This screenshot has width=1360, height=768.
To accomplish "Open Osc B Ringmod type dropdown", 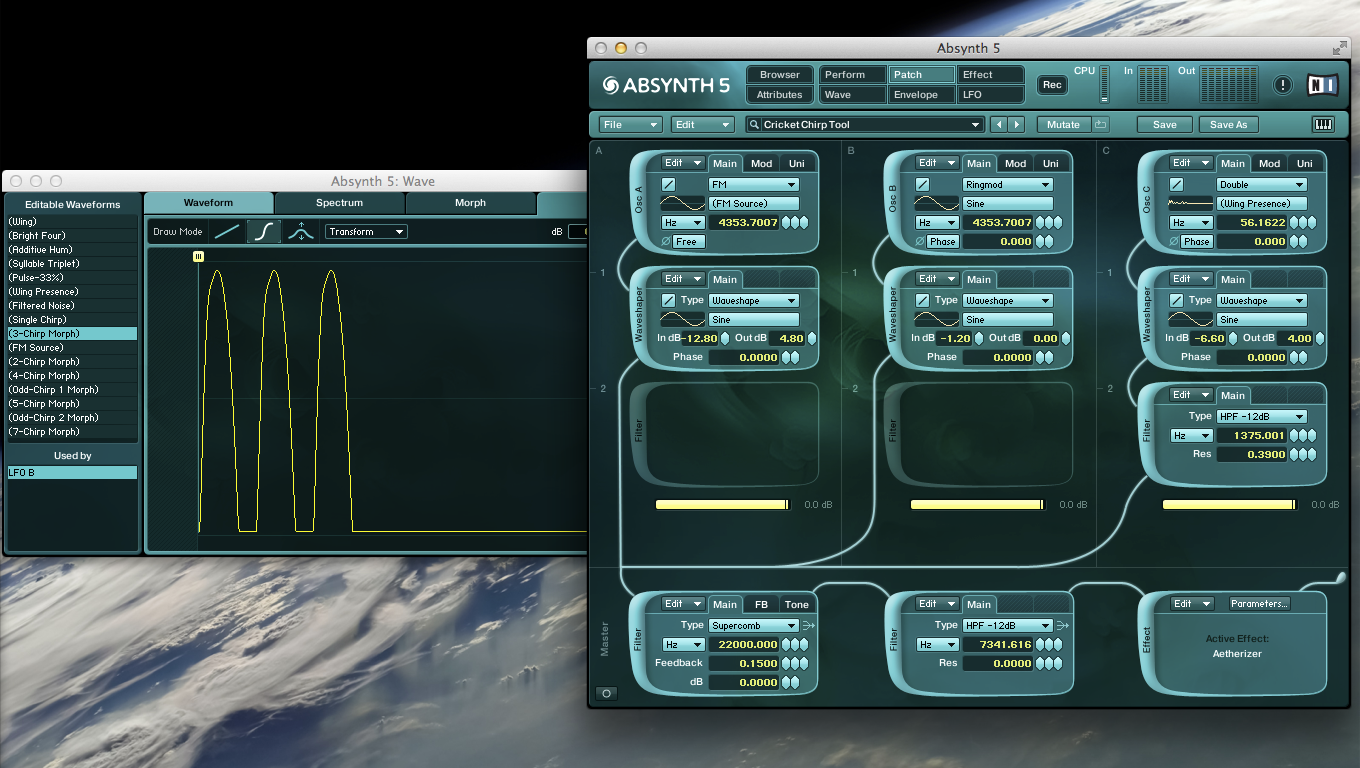I will pos(1008,185).
